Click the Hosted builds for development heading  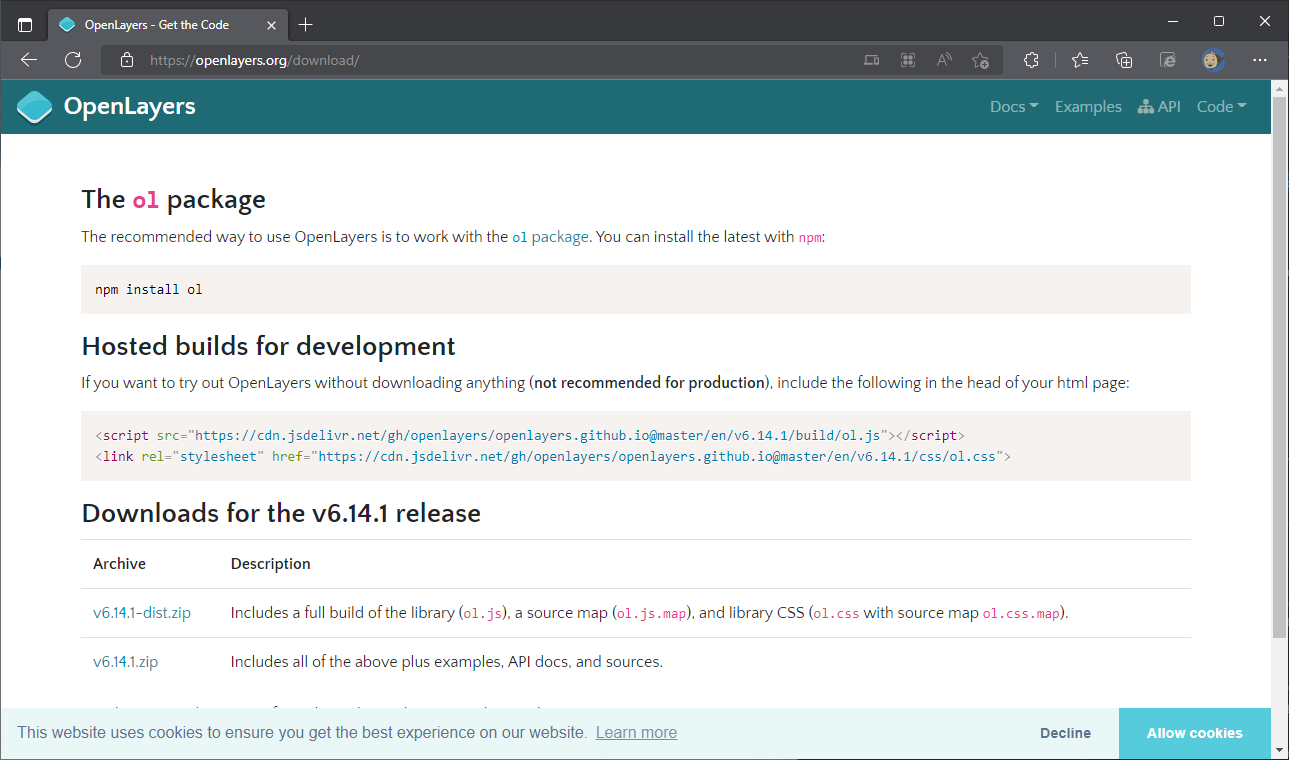point(268,346)
